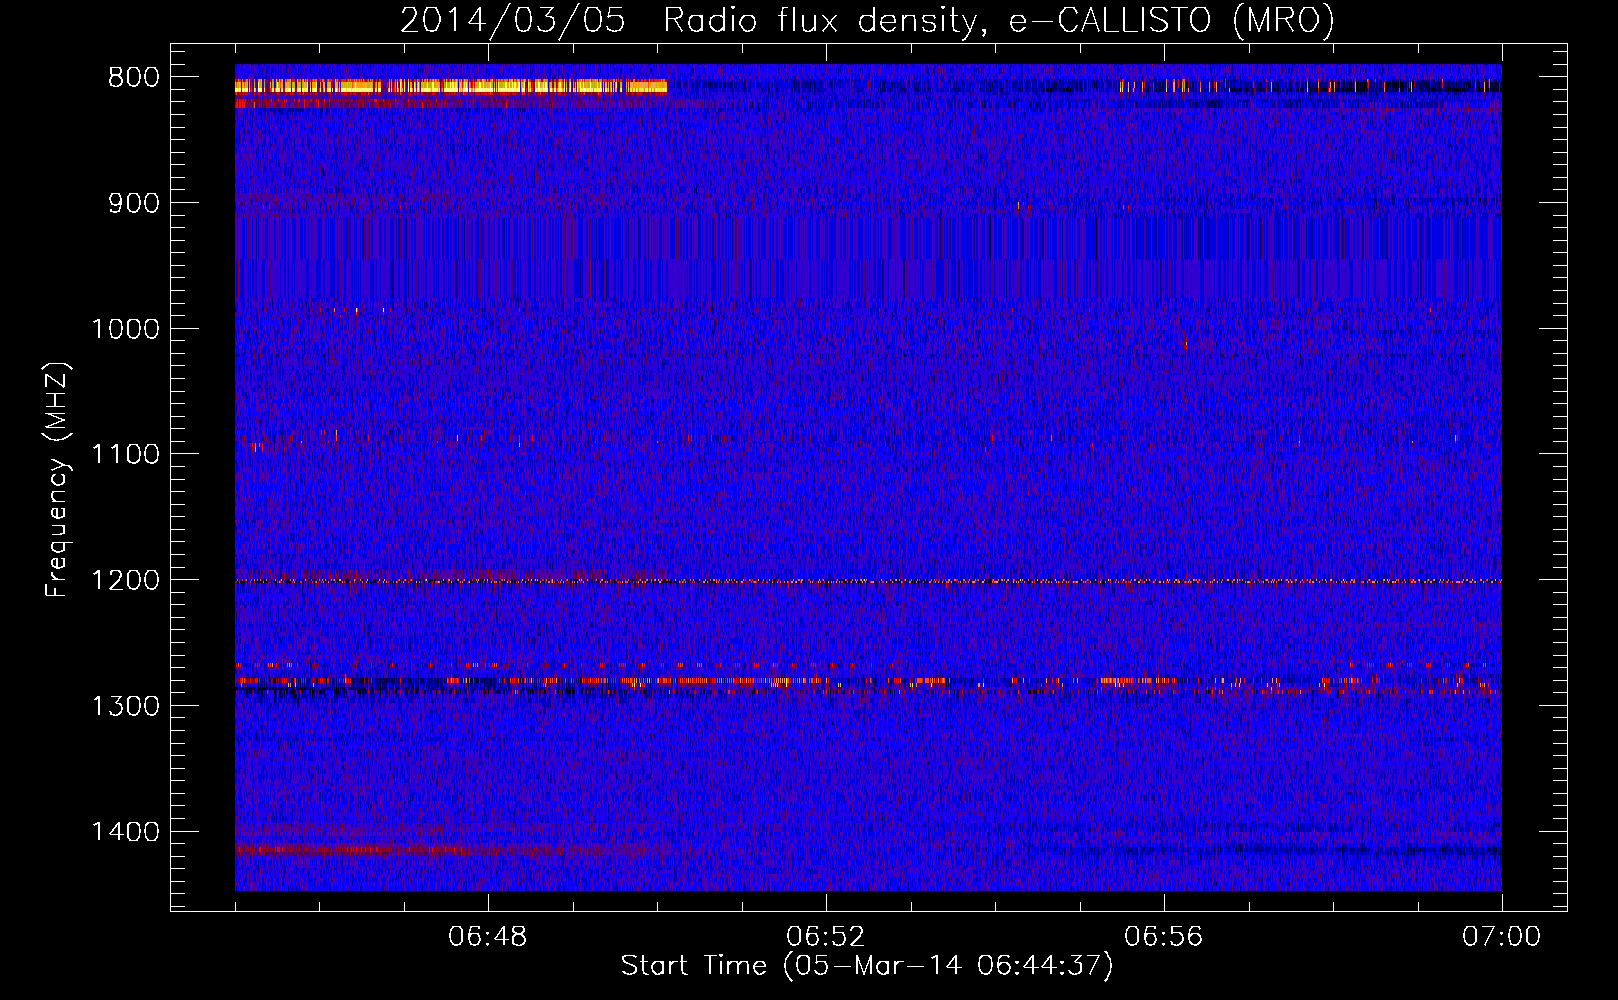
Task: Select the 1400 frequency tick label
Action: tap(125, 832)
